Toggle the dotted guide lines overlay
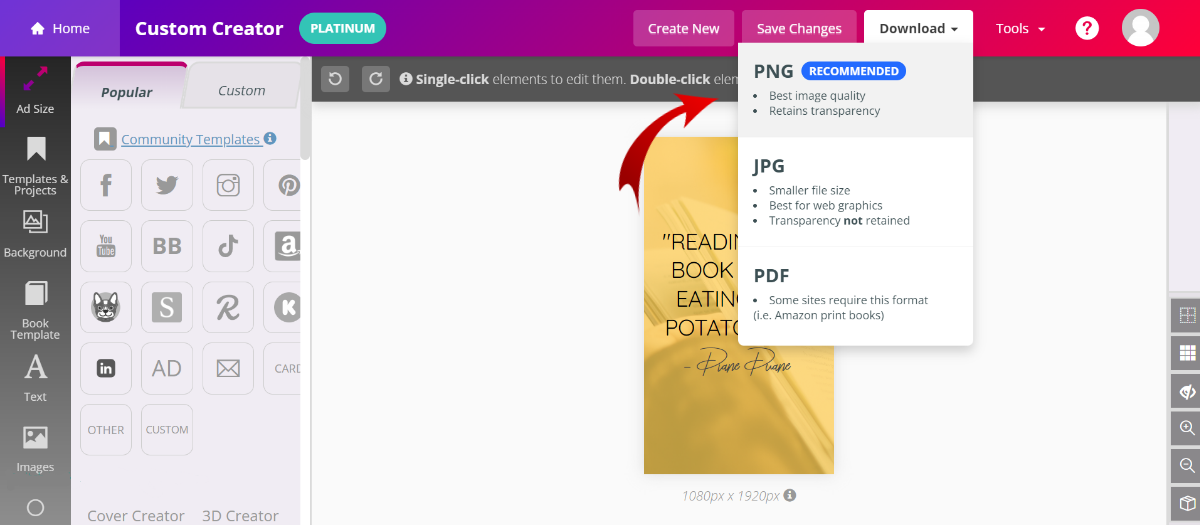 (x=1187, y=316)
